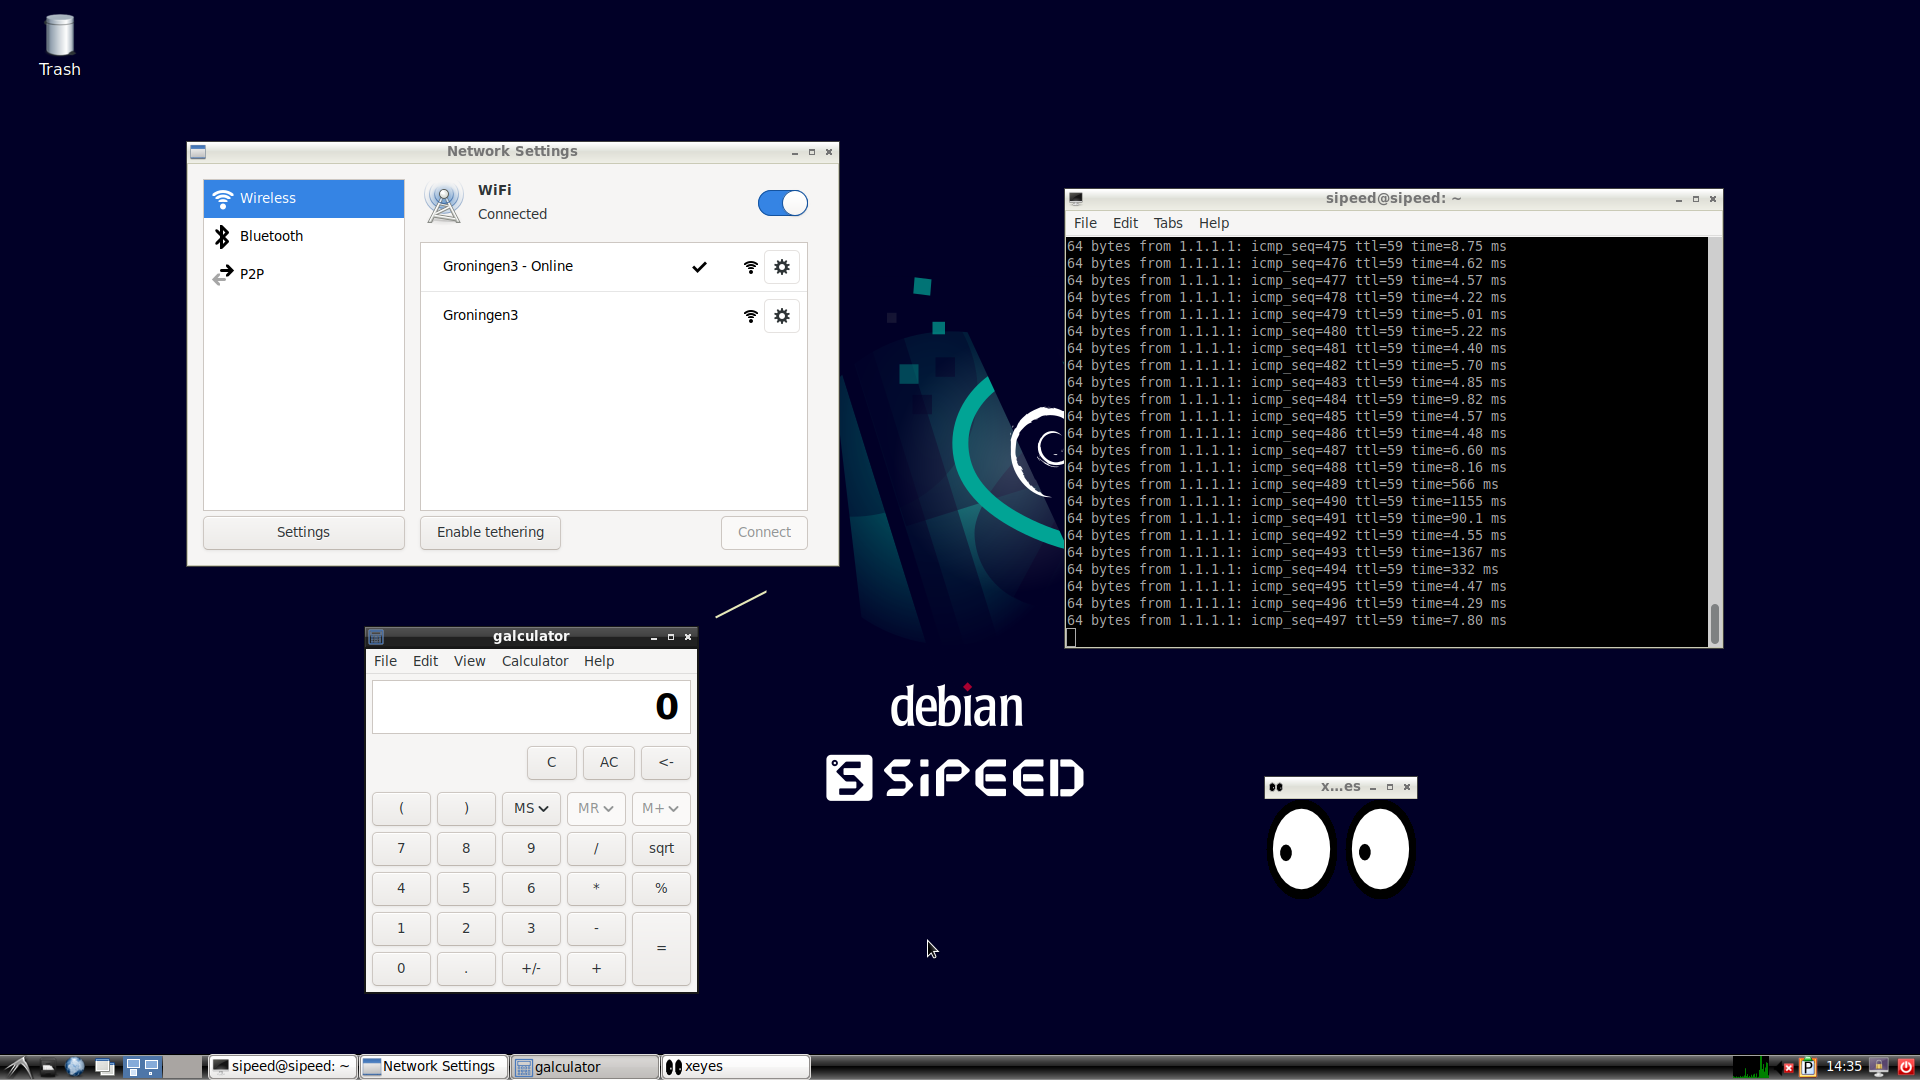Click the Network Settings taskbar button
This screenshot has width=1920, height=1080.
point(433,1067)
